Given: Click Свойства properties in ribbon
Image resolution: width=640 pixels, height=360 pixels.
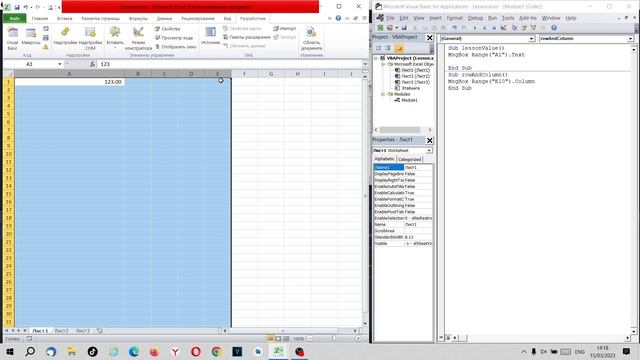Looking at the screenshot, I should coord(167,29).
